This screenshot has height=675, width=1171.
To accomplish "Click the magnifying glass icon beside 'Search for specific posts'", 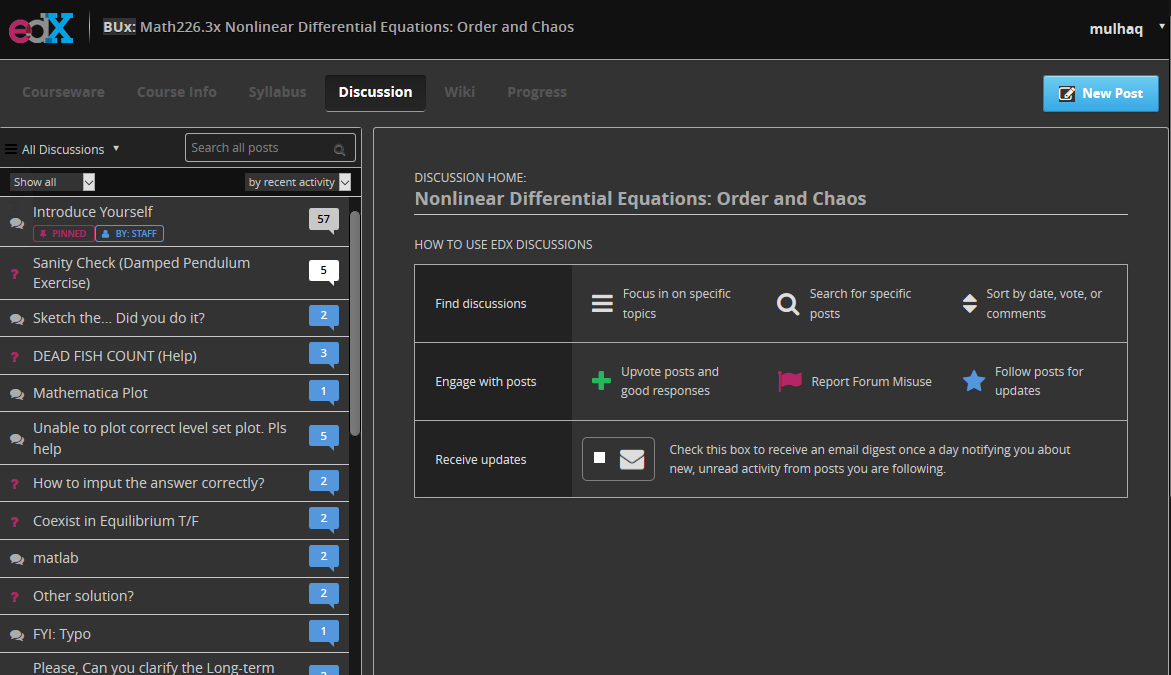I will (x=787, y=303).
